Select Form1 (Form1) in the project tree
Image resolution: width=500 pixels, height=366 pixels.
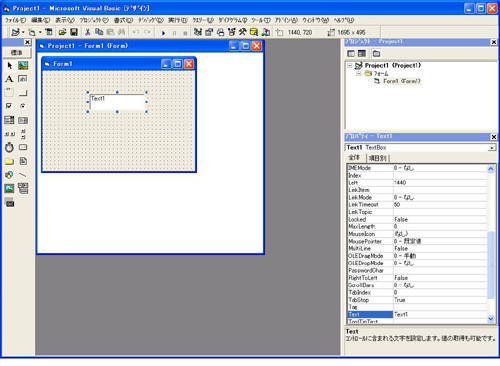[402, 81]
